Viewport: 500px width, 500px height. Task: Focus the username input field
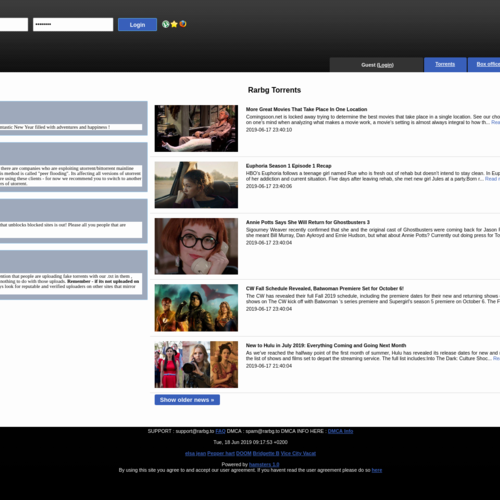[14, 25]
